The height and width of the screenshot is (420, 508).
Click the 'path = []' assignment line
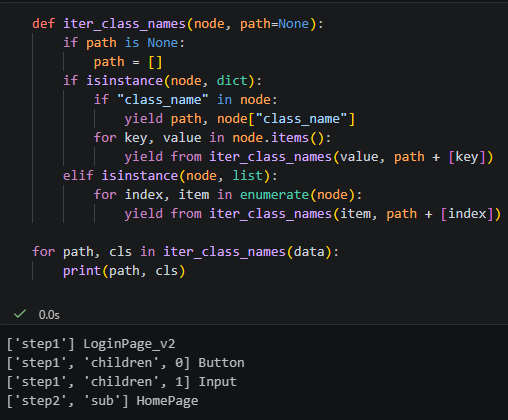(x=128, y=62)
